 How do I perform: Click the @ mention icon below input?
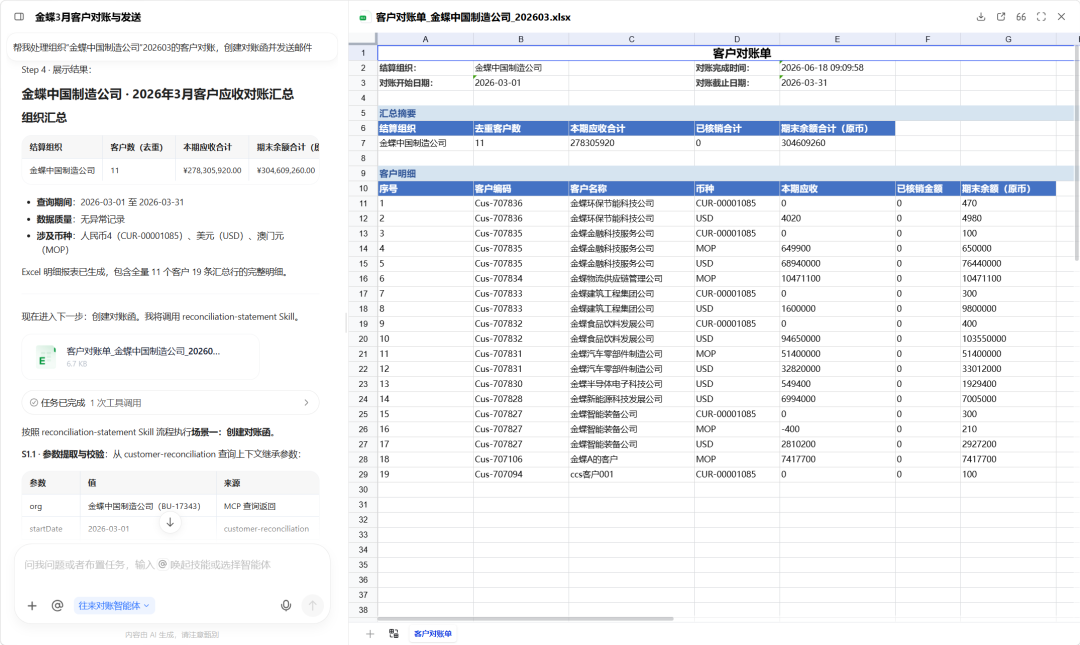pyautogui.click(x=57, y=605)
